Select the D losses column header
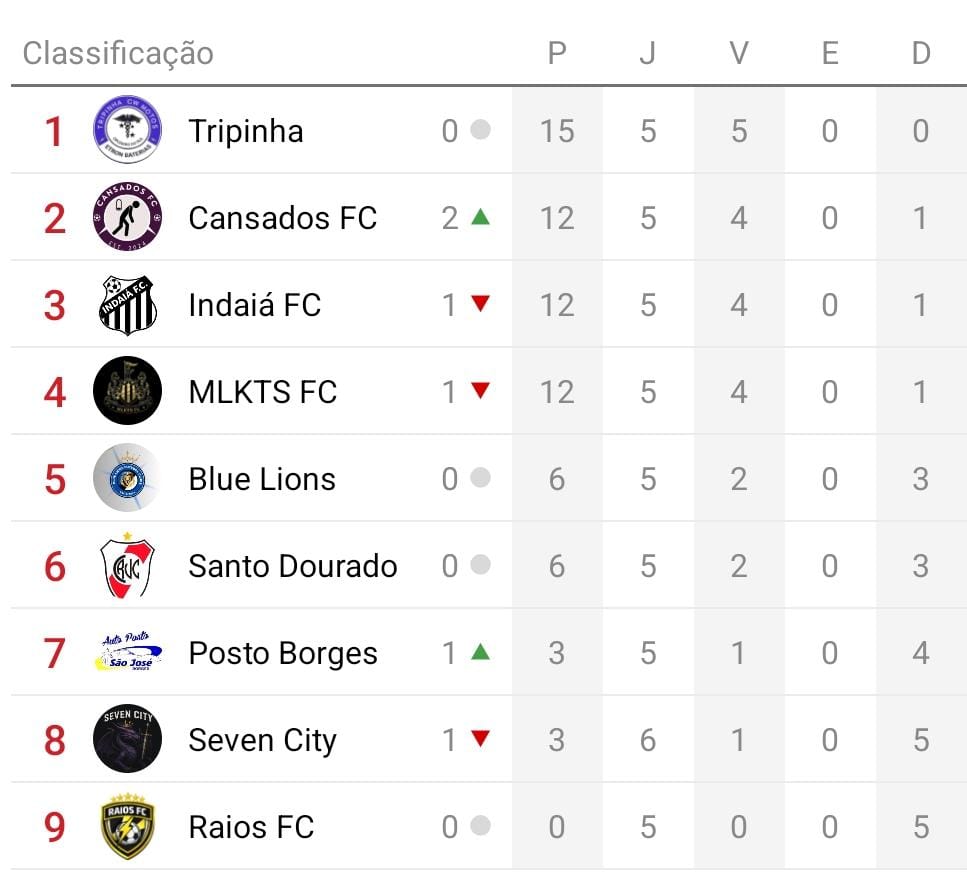The image size is (967, 875). (921, 53)
